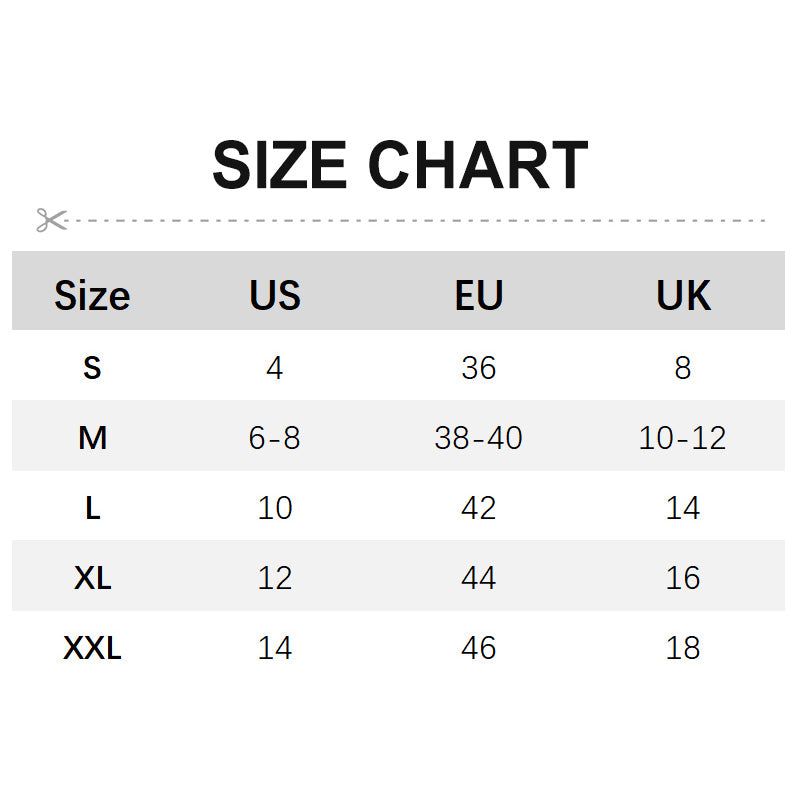The height and width of the screenshot is (800, 800).
Task: Click the dashed cut line
Action: click(420, 220)
